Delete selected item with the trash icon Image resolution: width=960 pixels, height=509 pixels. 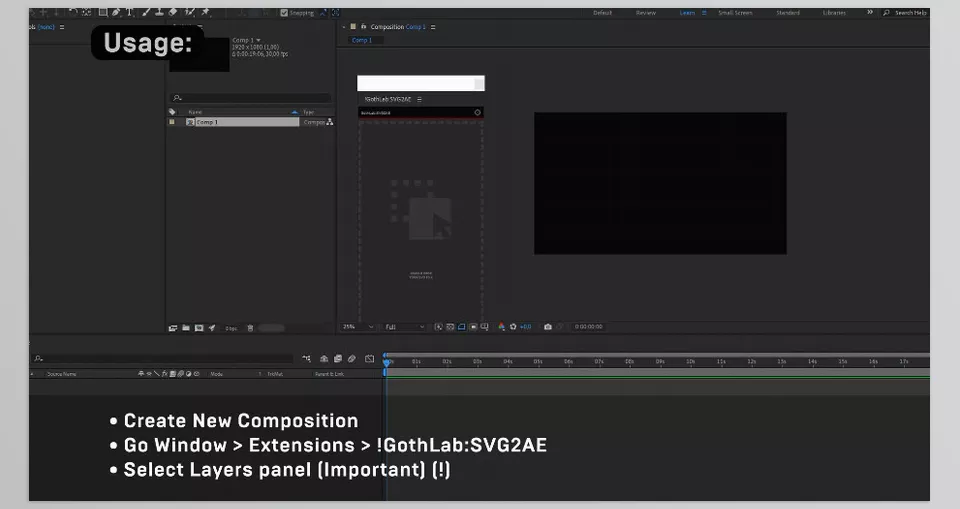pyautogui.click(x=250, y=328)
